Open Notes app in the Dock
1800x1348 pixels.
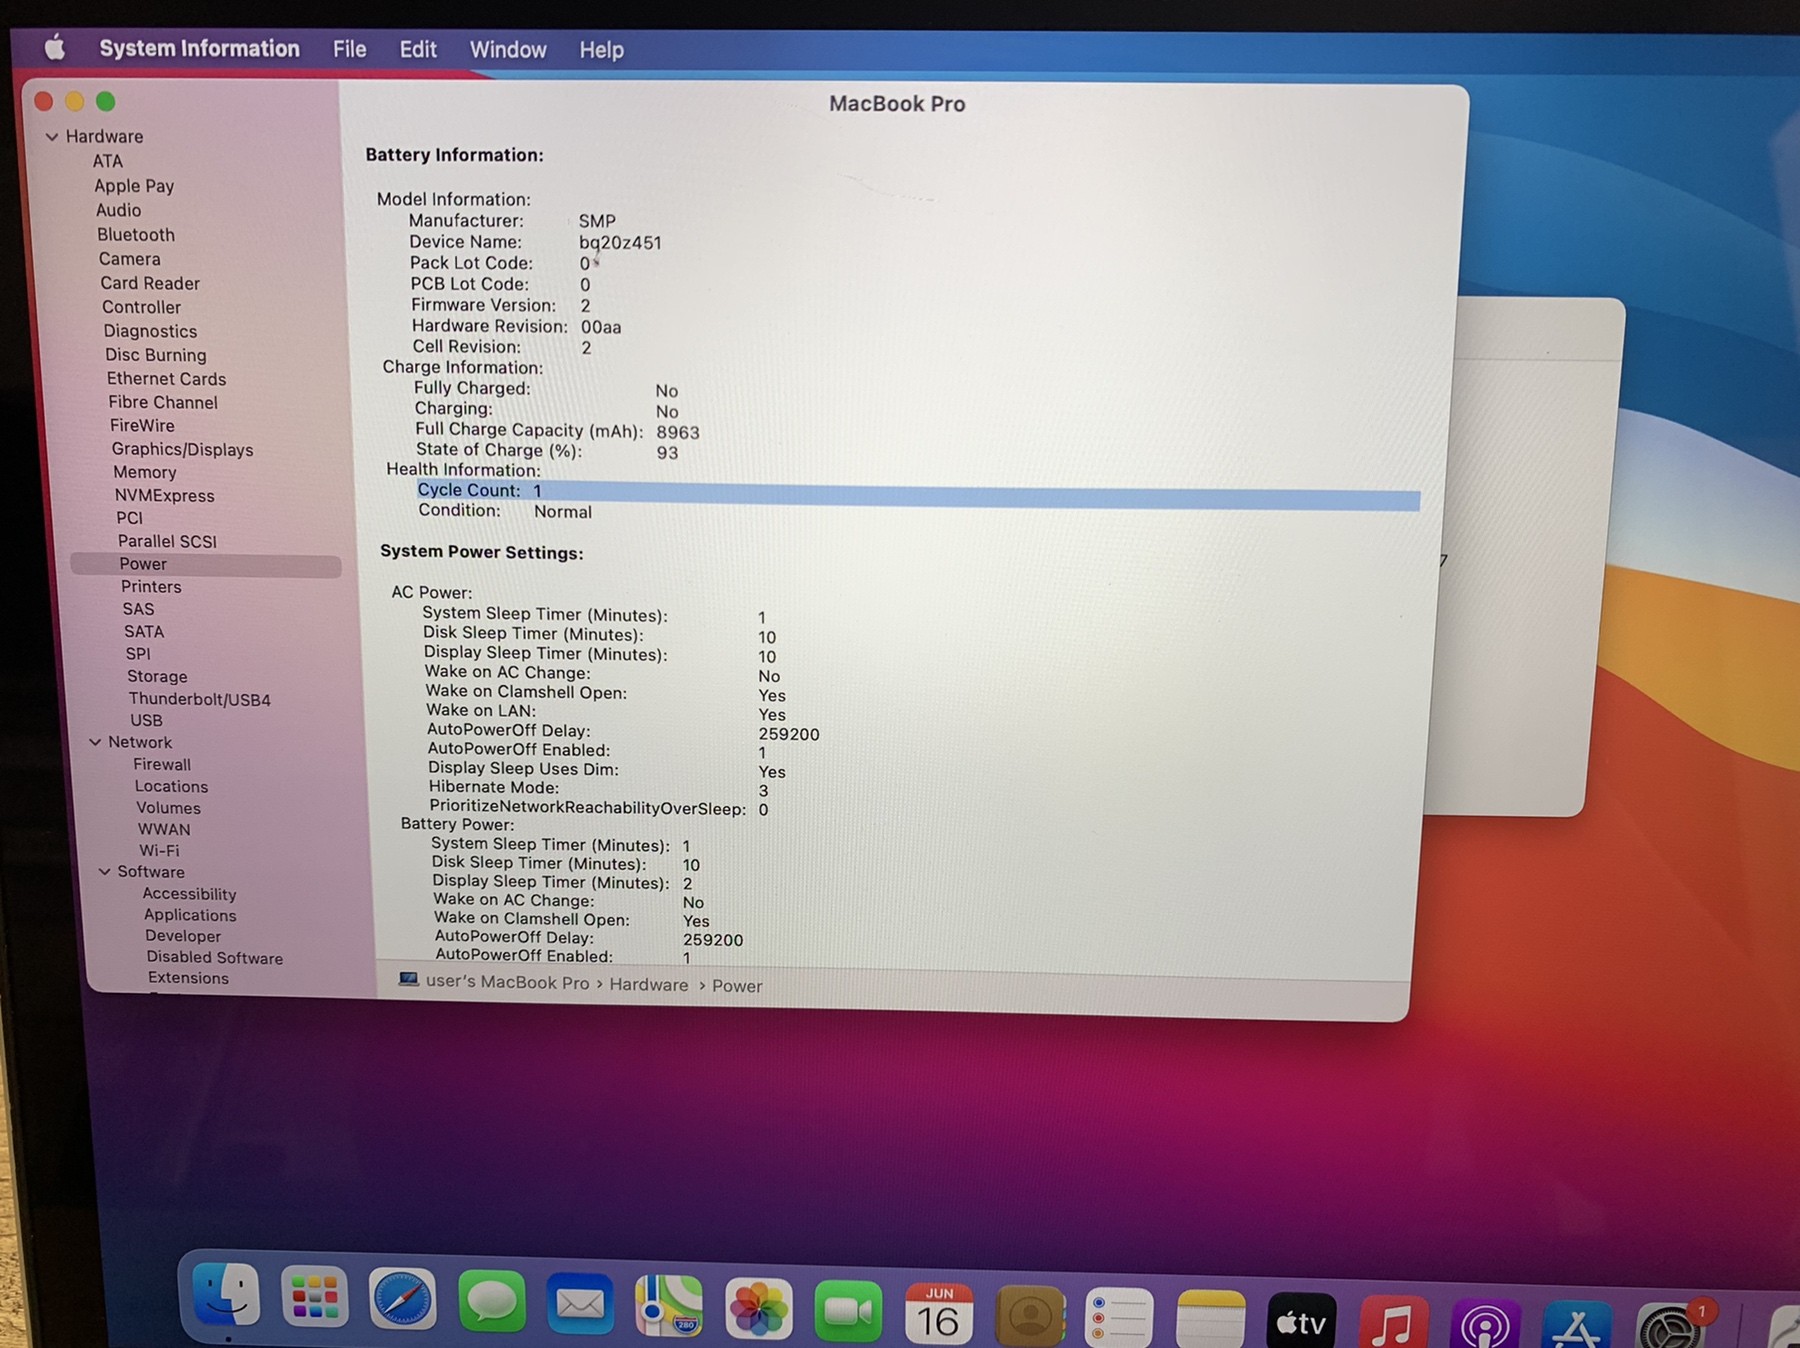(1210, 1318)
